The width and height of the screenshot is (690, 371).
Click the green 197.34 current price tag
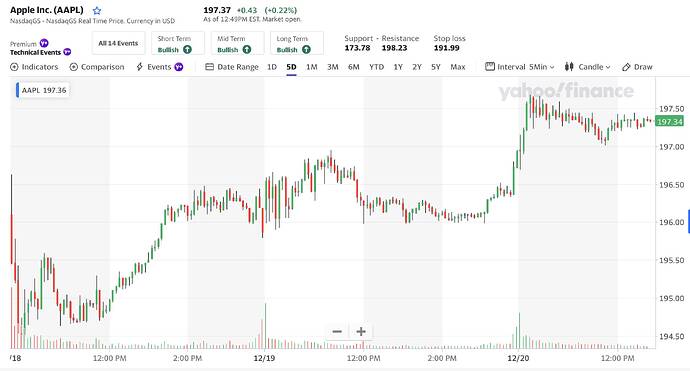[669, 121]
